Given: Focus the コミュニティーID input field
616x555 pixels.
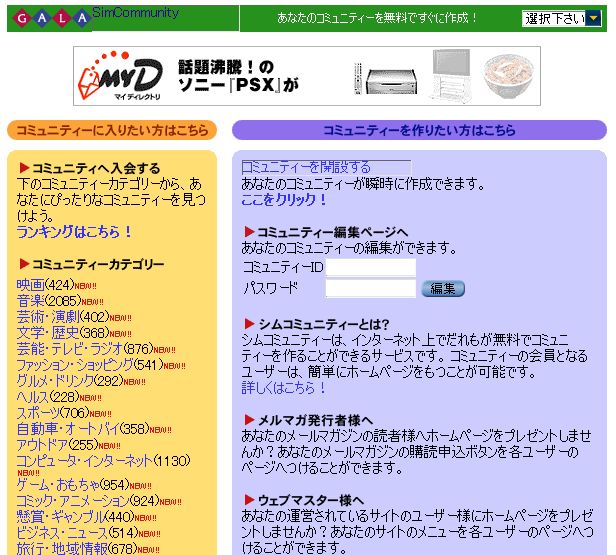Looking at the screenshot, I should pyautogui.click(x=370, y=268).
